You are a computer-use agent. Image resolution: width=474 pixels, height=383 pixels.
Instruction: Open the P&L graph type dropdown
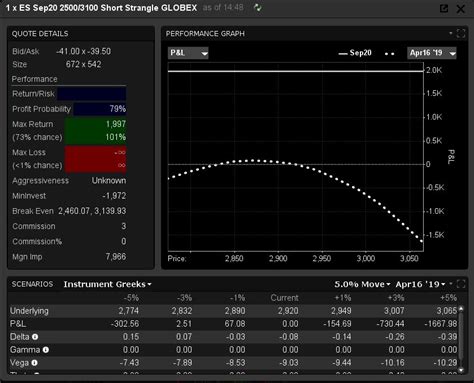coord(188,53)
